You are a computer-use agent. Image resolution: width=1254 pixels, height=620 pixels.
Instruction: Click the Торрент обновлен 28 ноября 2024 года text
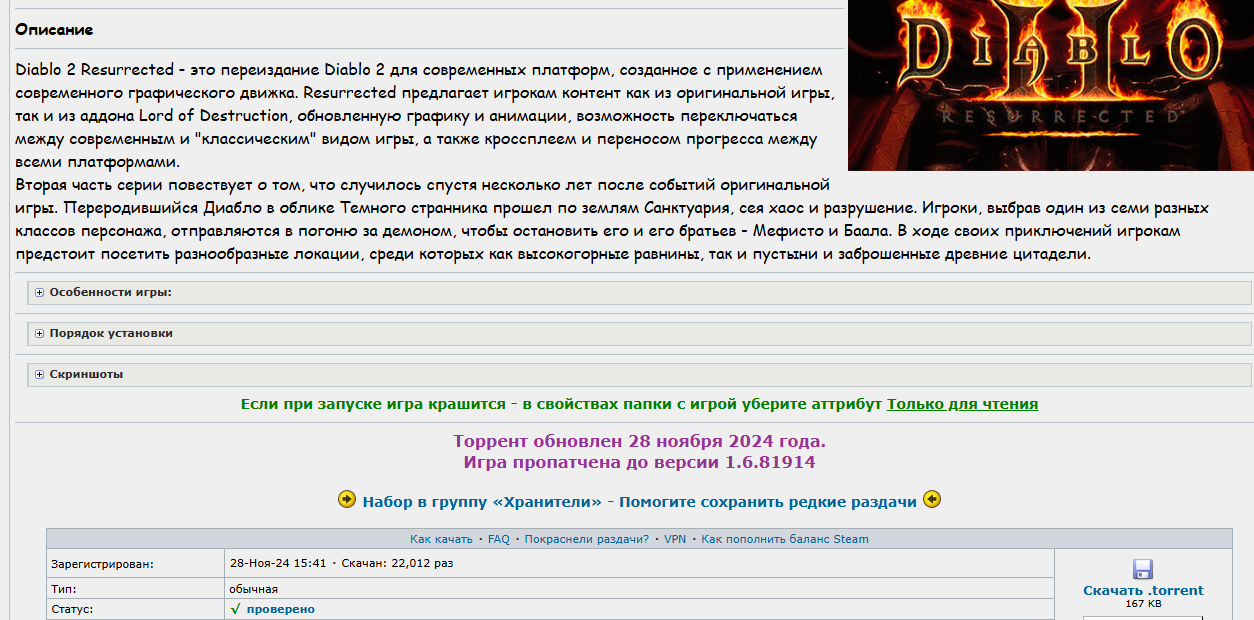click(x=639, y=441)
